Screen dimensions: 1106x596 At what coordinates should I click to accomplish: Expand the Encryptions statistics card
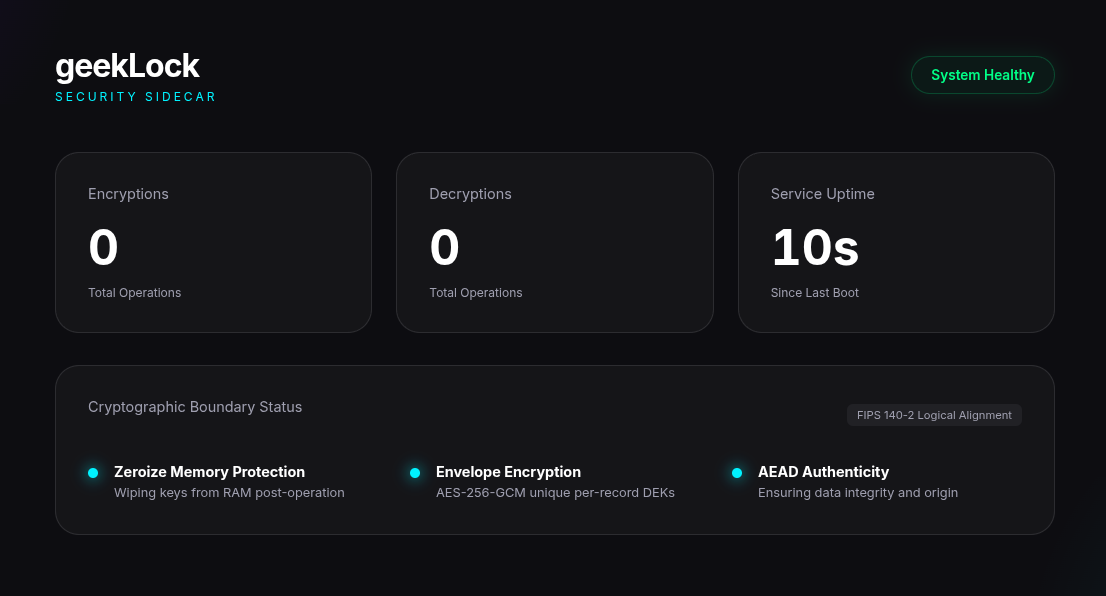click(213, 242)
